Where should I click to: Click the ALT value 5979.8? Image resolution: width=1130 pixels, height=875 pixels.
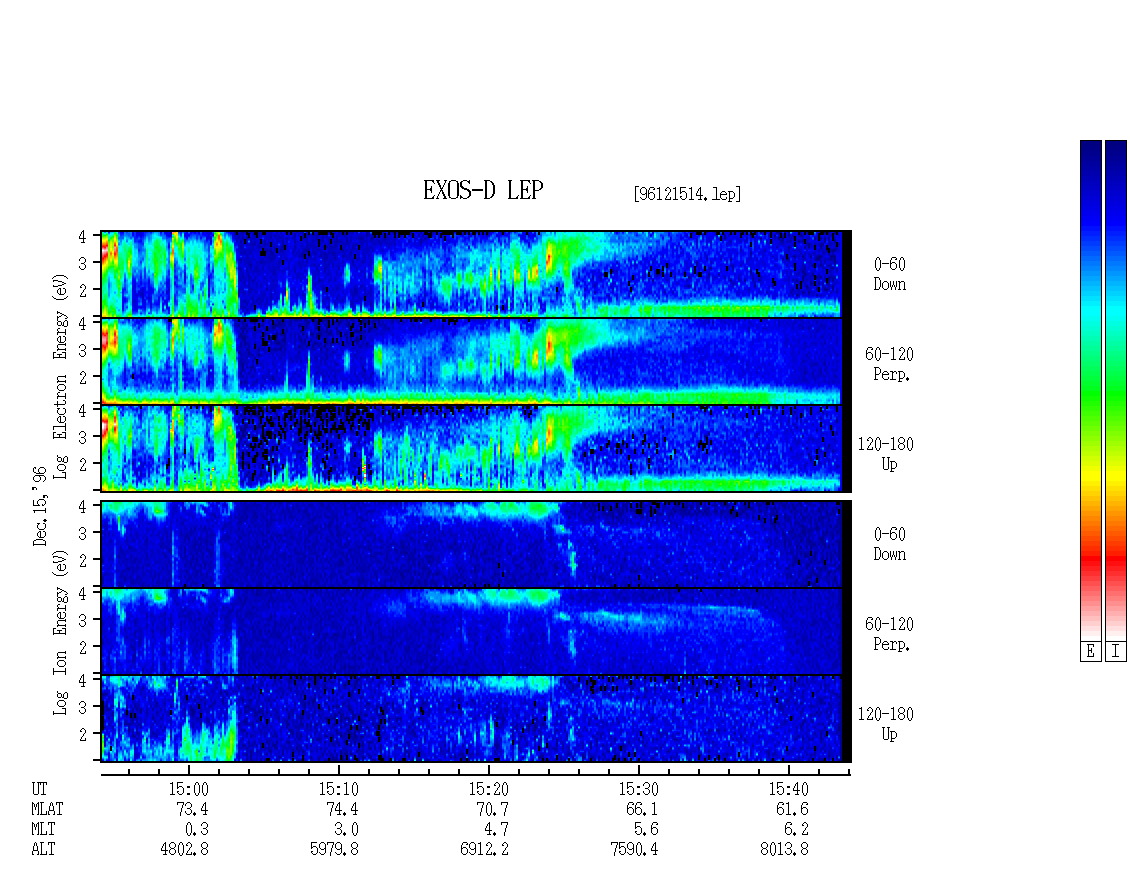(334, 850)
